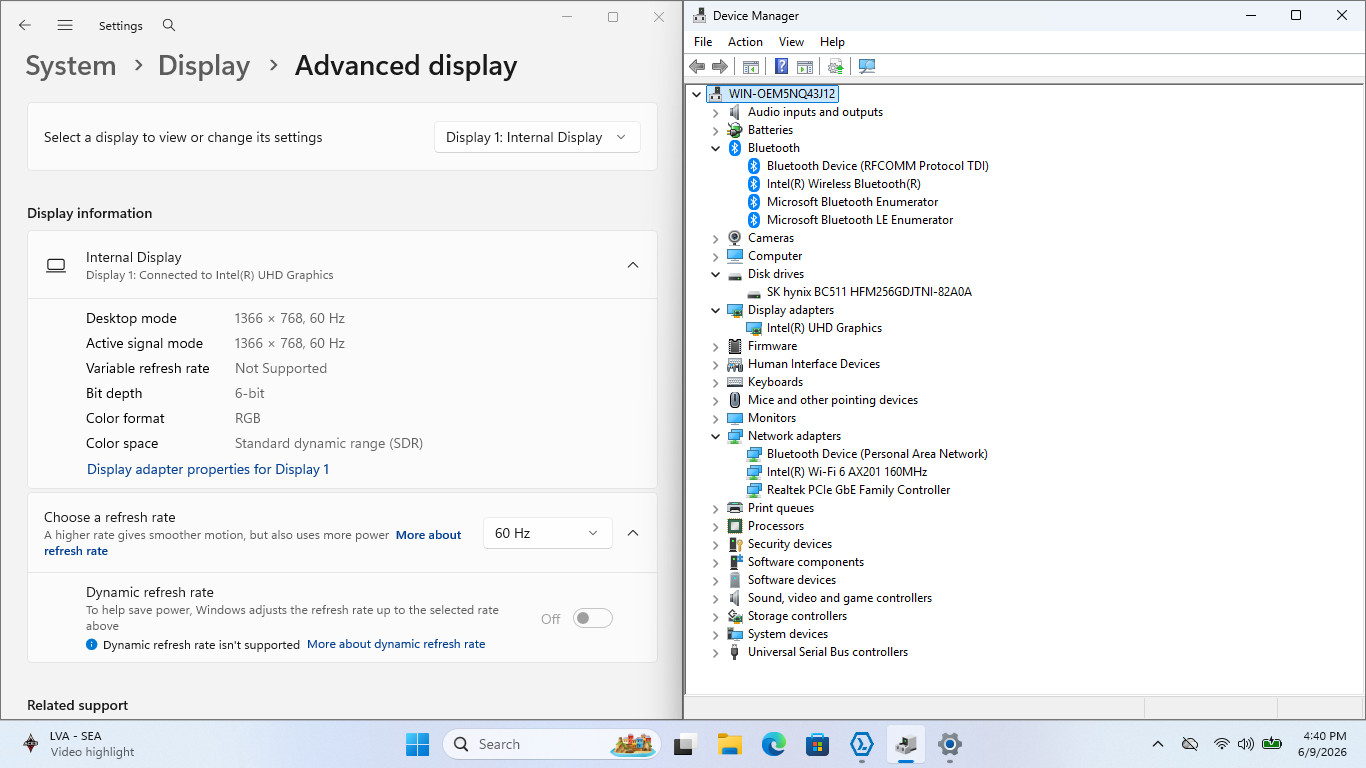Image resolution: width=1366 pixels, height=768 pixels.
Task: Go to Display breadcrumb
Action: (204, 66)
